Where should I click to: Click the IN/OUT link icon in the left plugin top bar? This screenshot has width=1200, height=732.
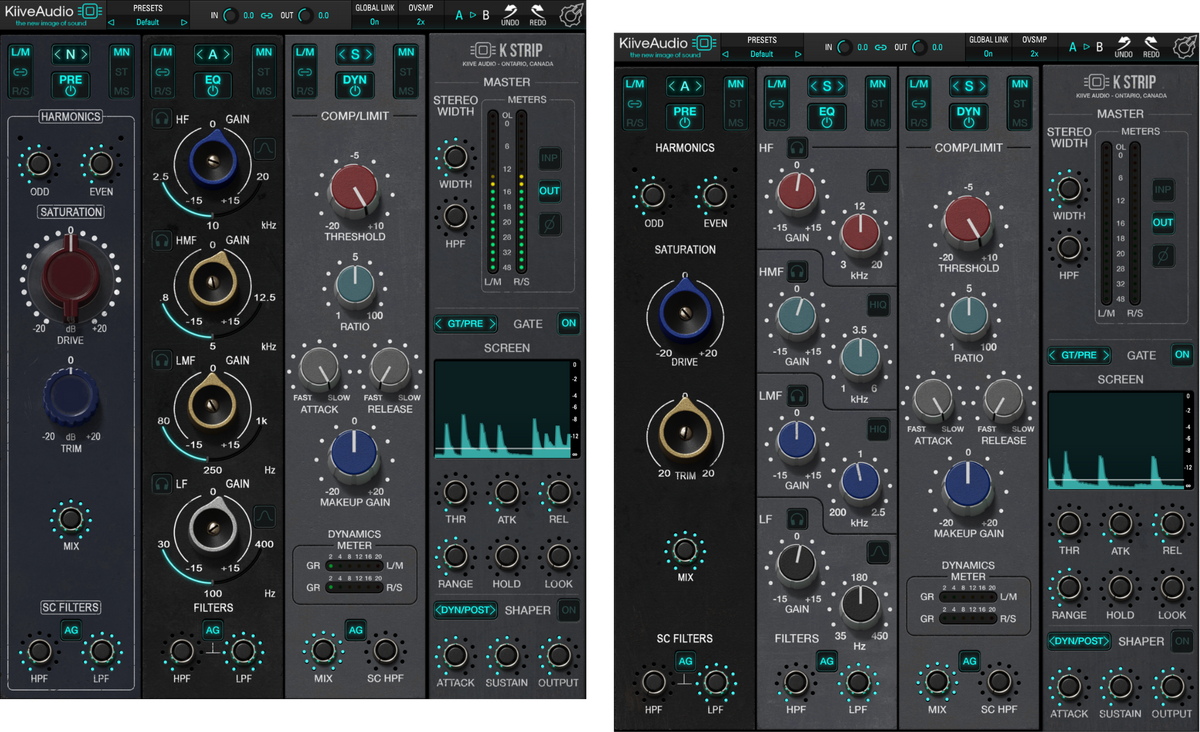[x=266, y=16]
